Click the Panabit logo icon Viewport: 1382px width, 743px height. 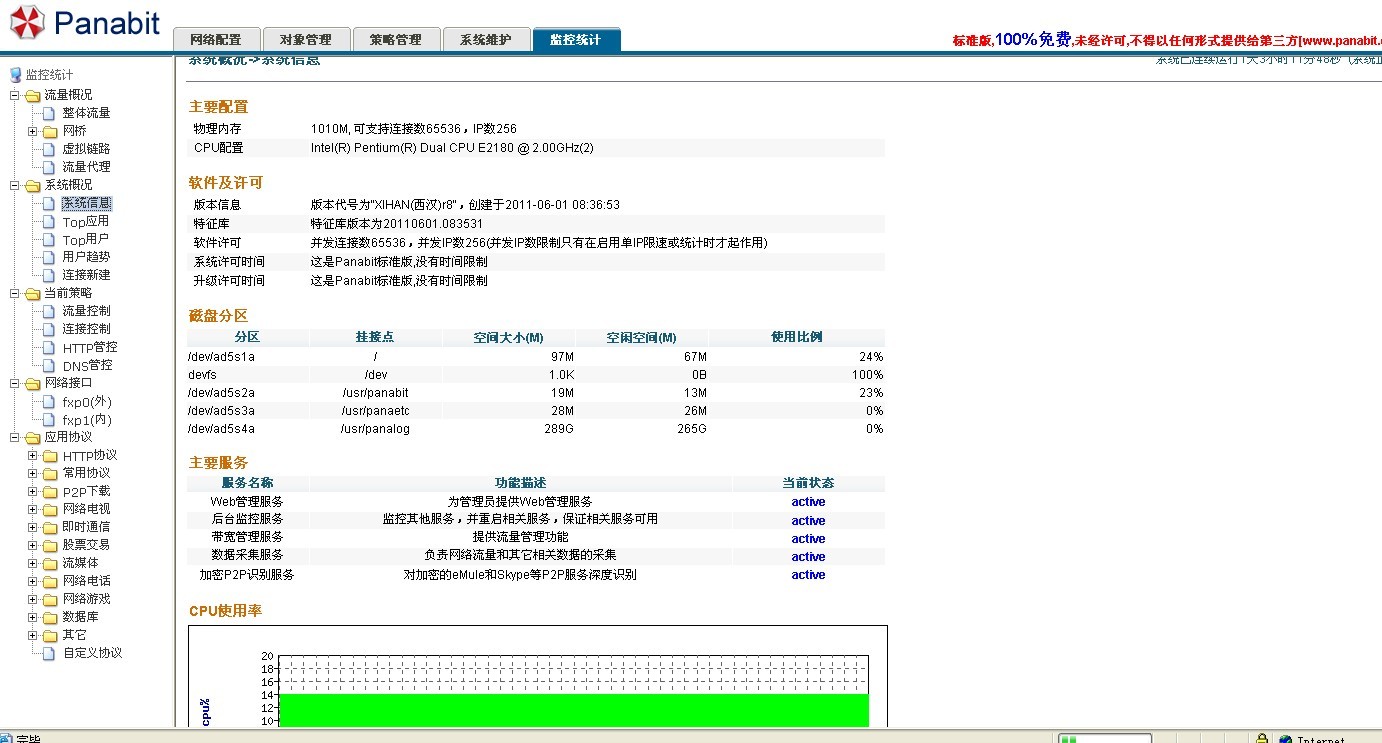[26, 23]
